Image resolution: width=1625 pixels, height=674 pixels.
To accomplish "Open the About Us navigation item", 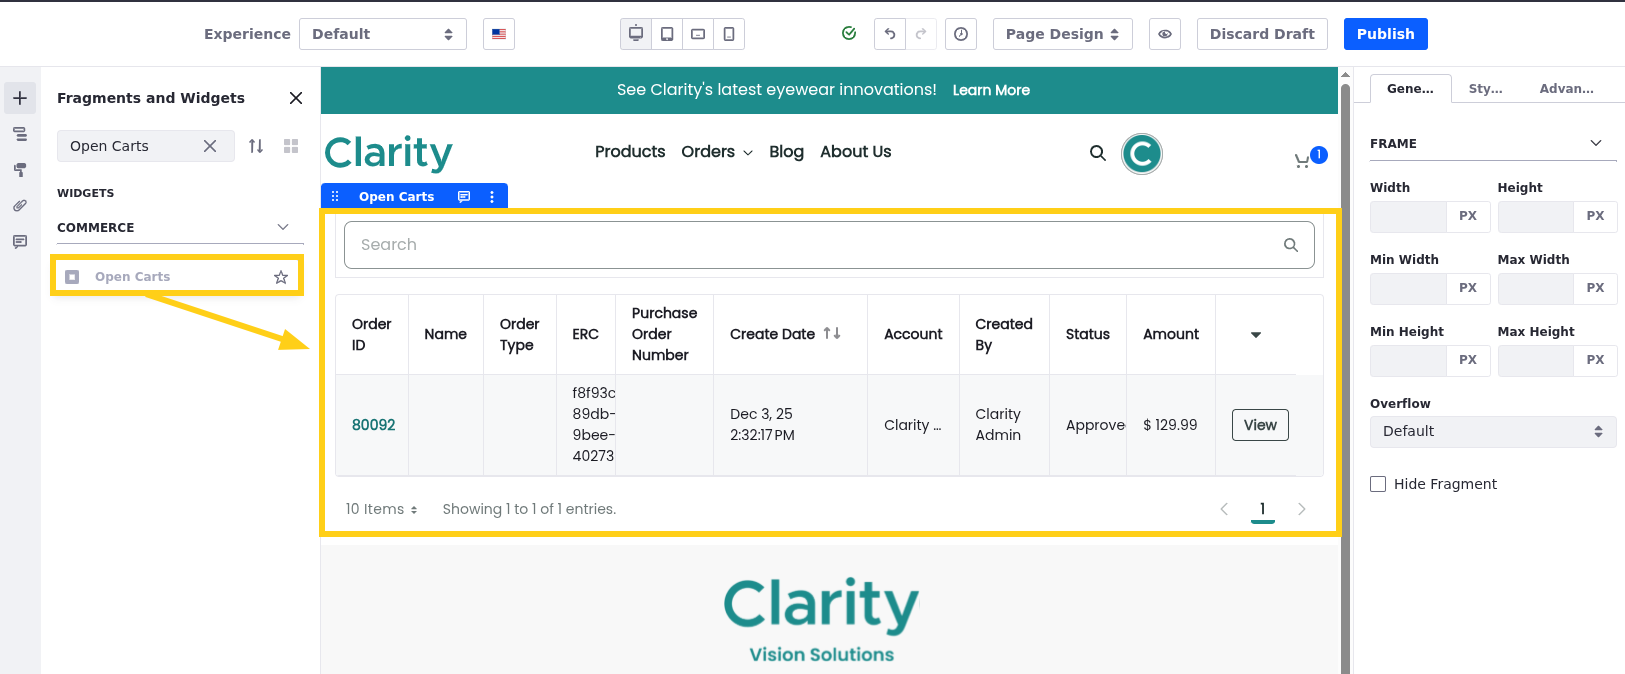I will click(856, 152).
